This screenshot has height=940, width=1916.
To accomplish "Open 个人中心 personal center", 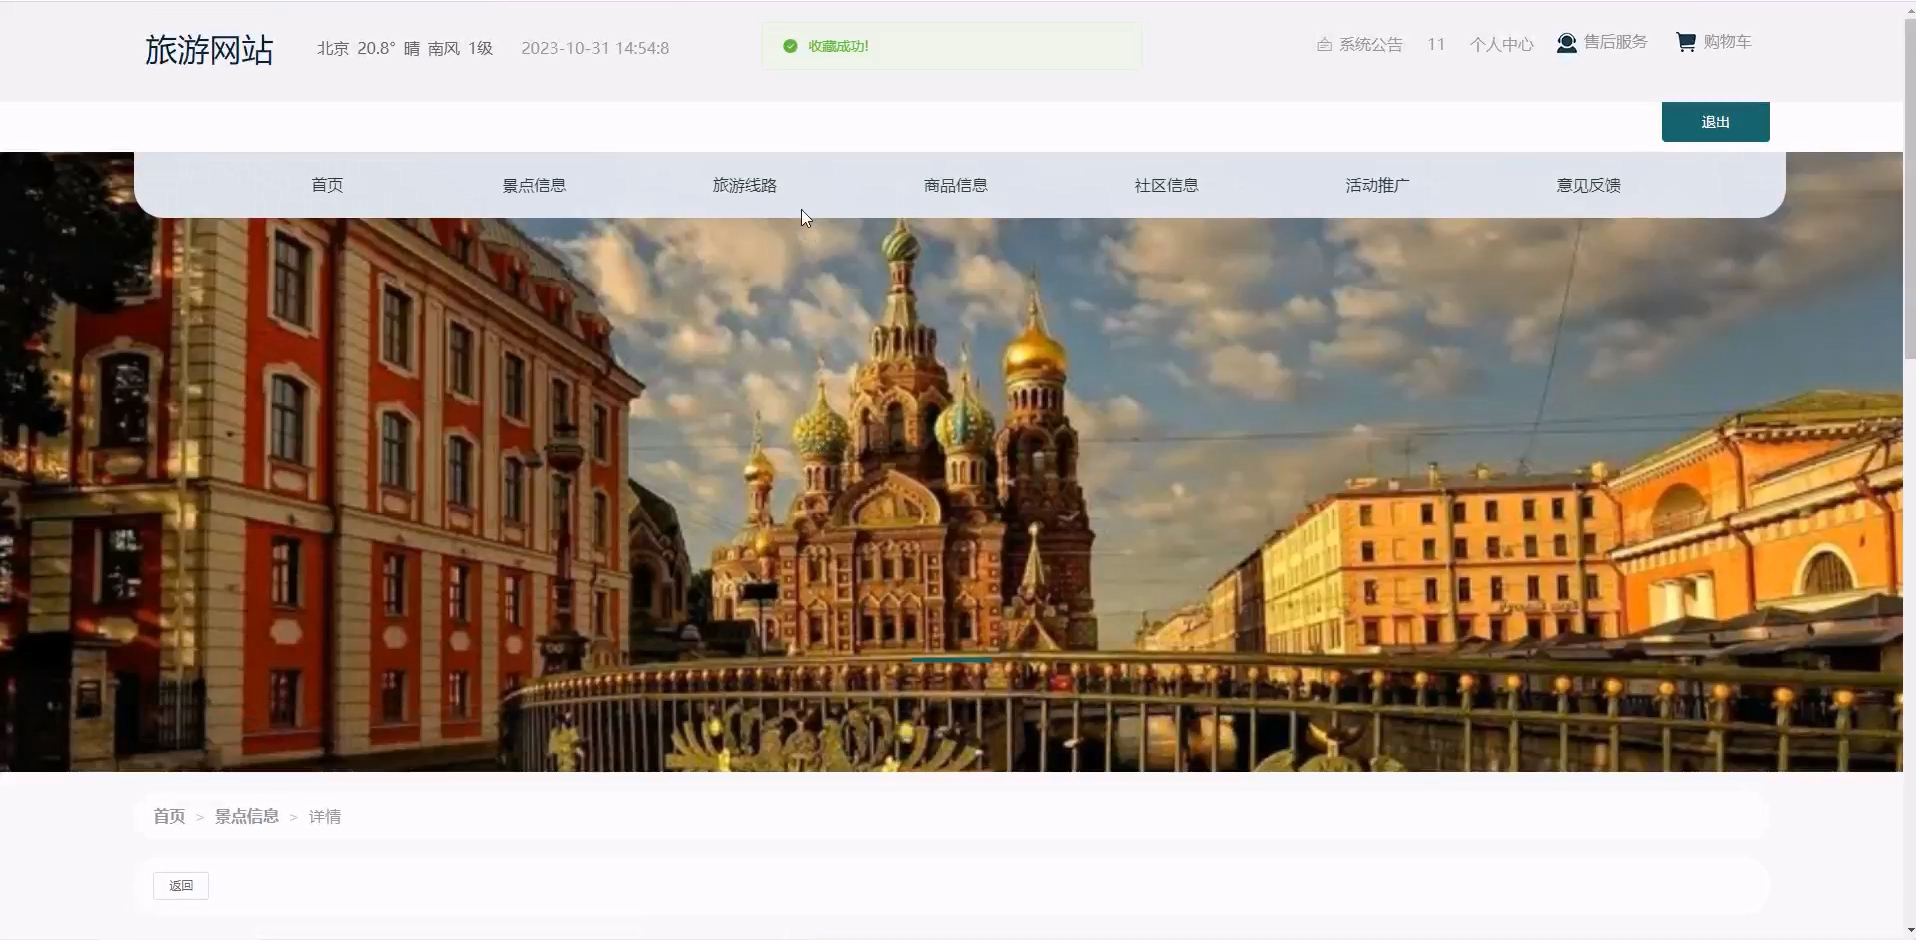I will click(x=1501, y=45).
